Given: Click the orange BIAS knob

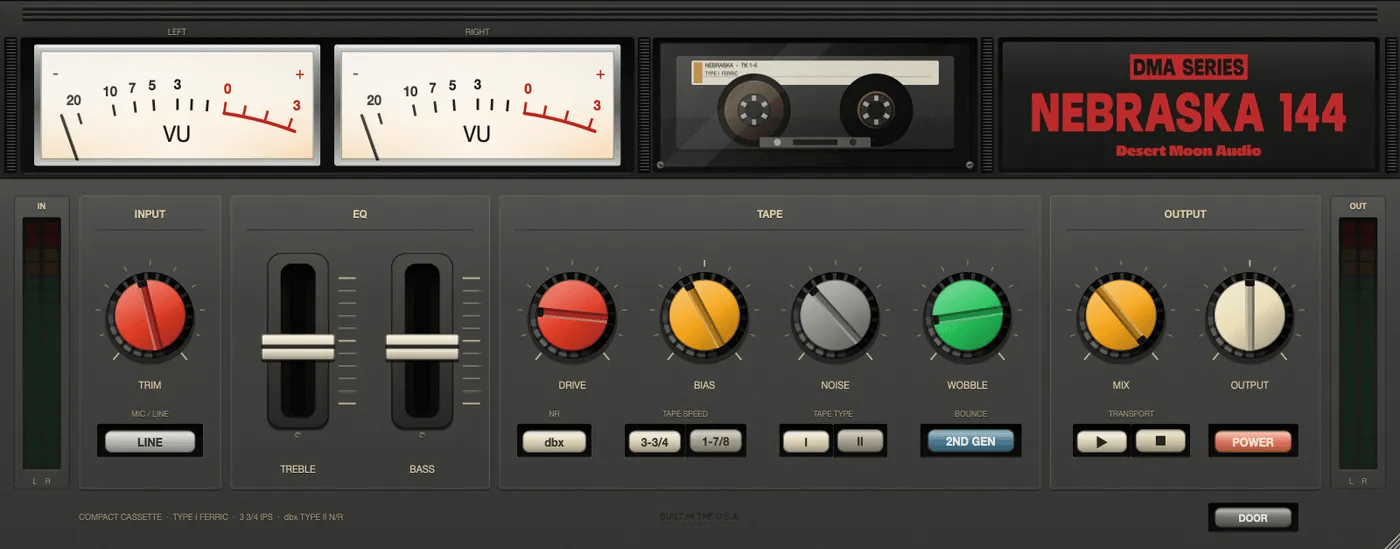Looking at the screenshot, I should [x=705, y=315].
